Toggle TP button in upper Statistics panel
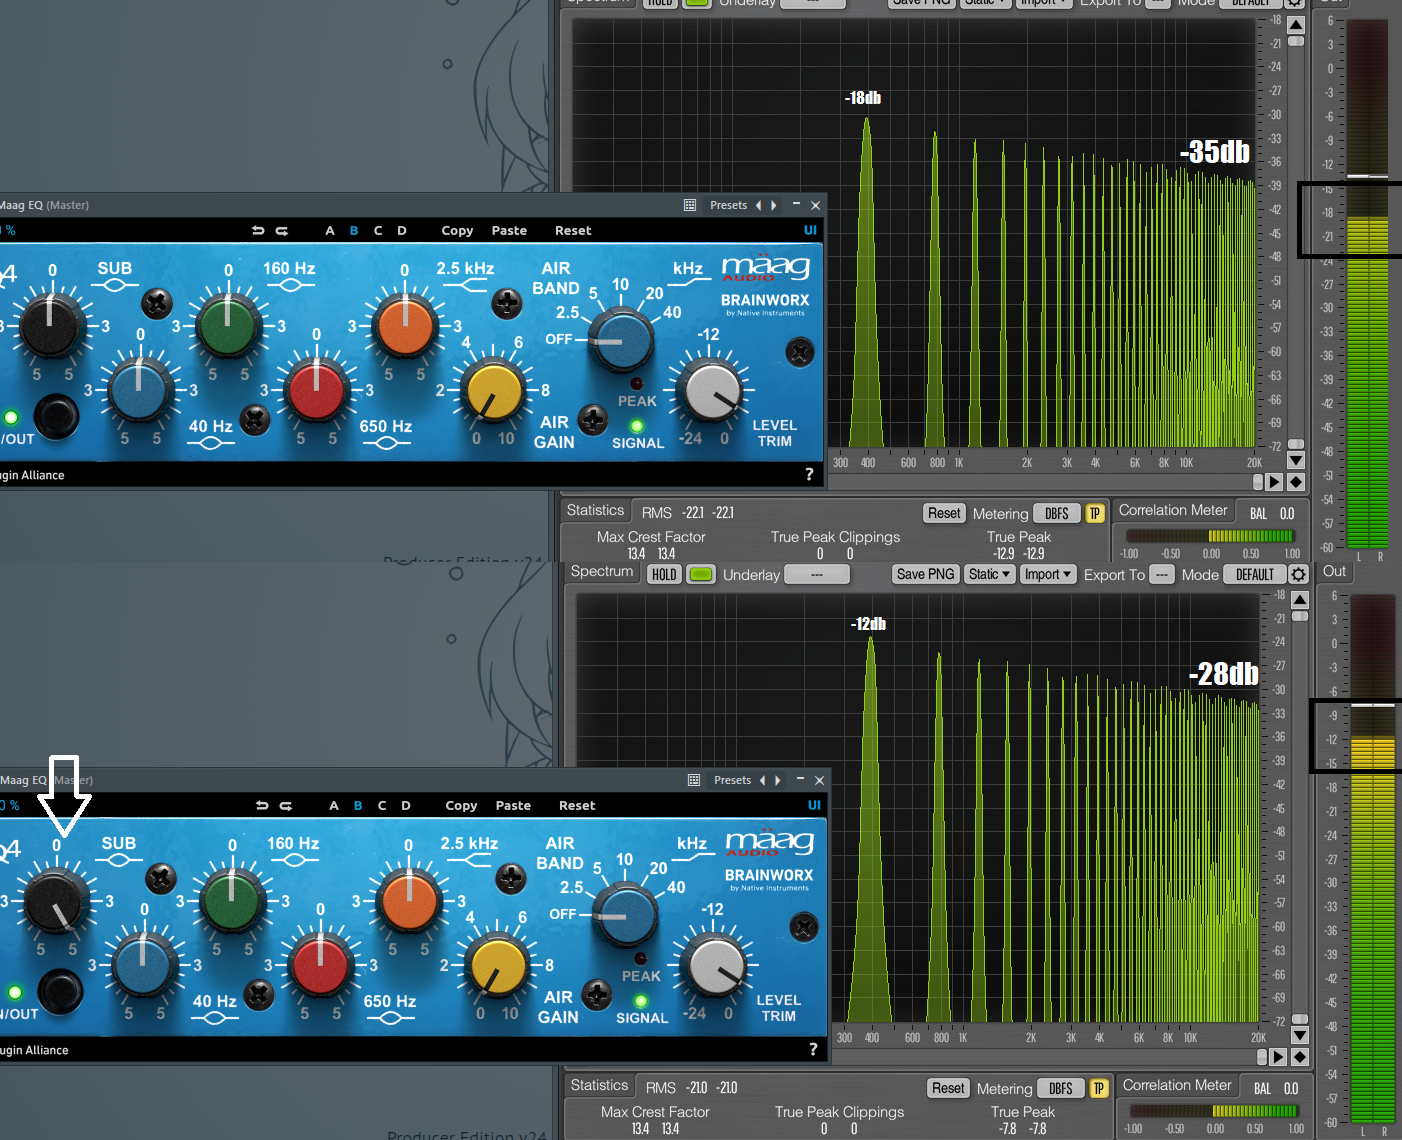This screenshot has height=1140, width=1402. coord(1095,513)
